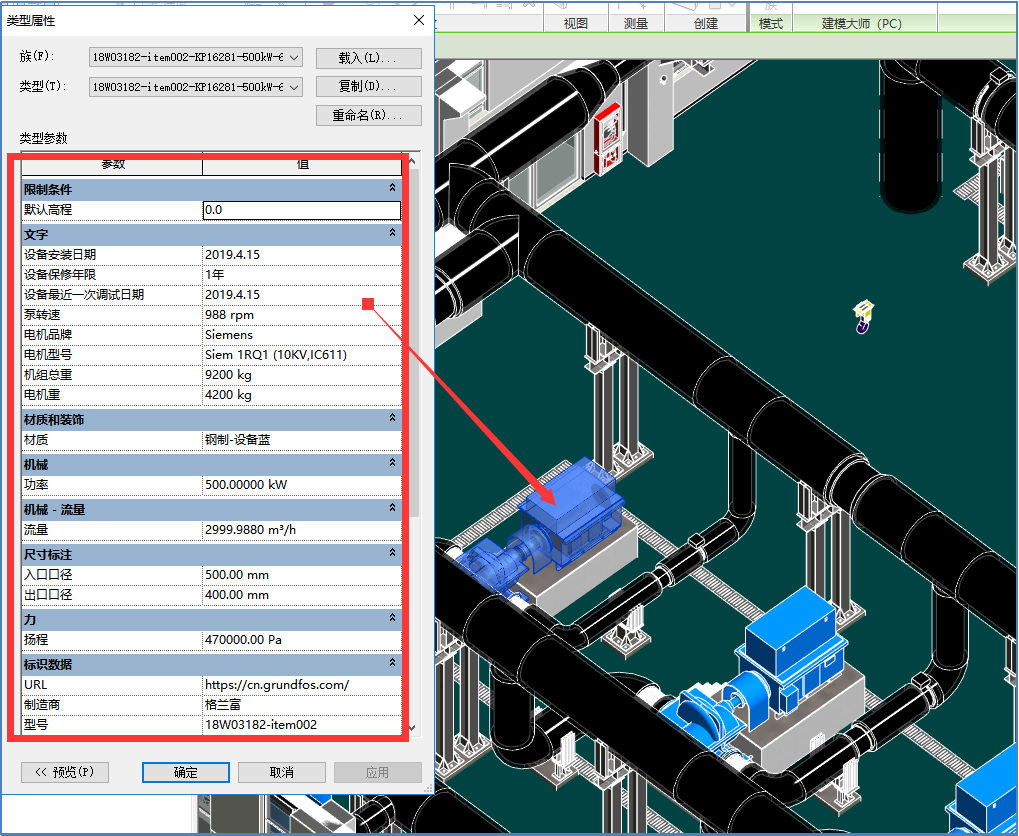The width and height of the screenshot is (1019, 836).
Task: Cancel the dialog with 取消
Action: pos(281,772)
